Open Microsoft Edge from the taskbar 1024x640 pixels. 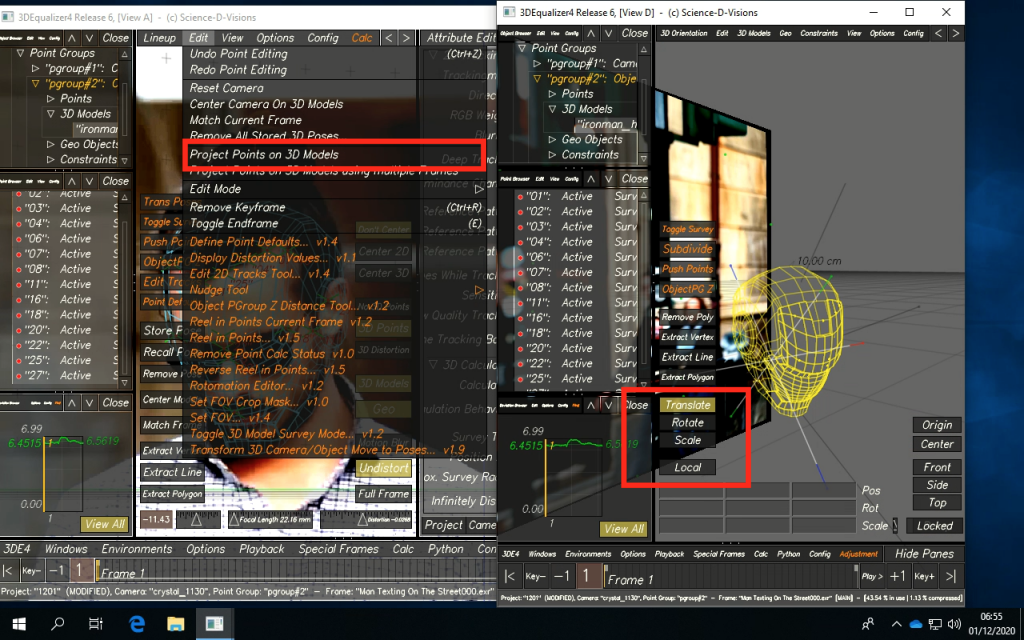pos(137,623)
